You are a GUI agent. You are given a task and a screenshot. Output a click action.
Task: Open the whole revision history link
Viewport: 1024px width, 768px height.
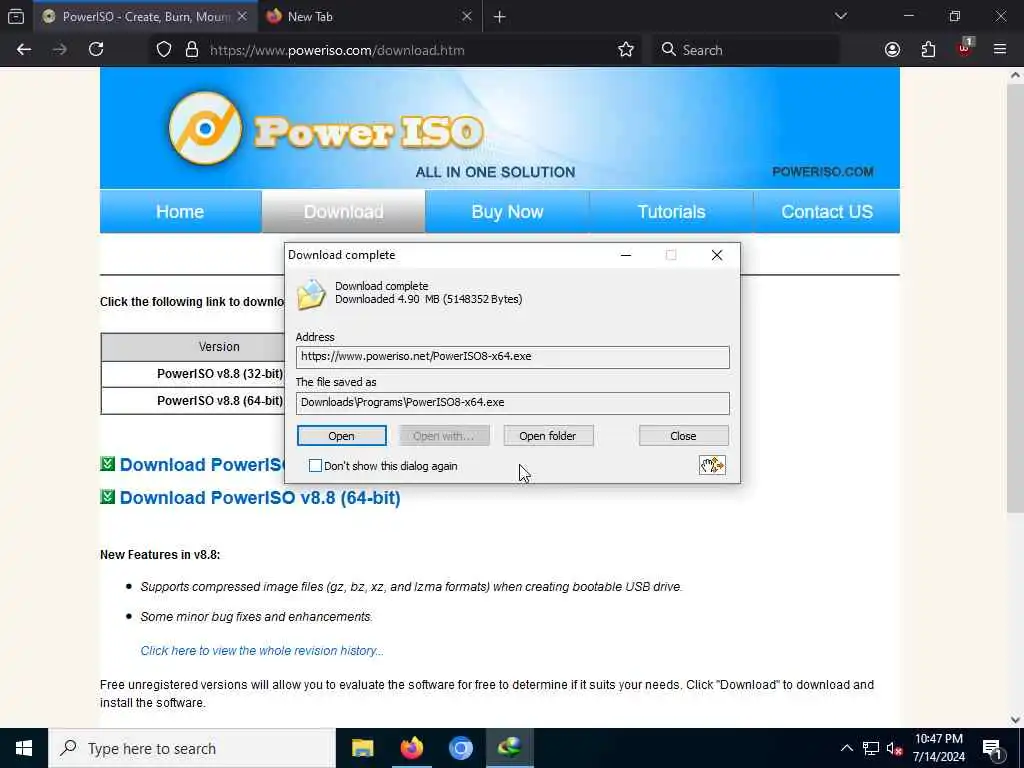tap(262, 650)
